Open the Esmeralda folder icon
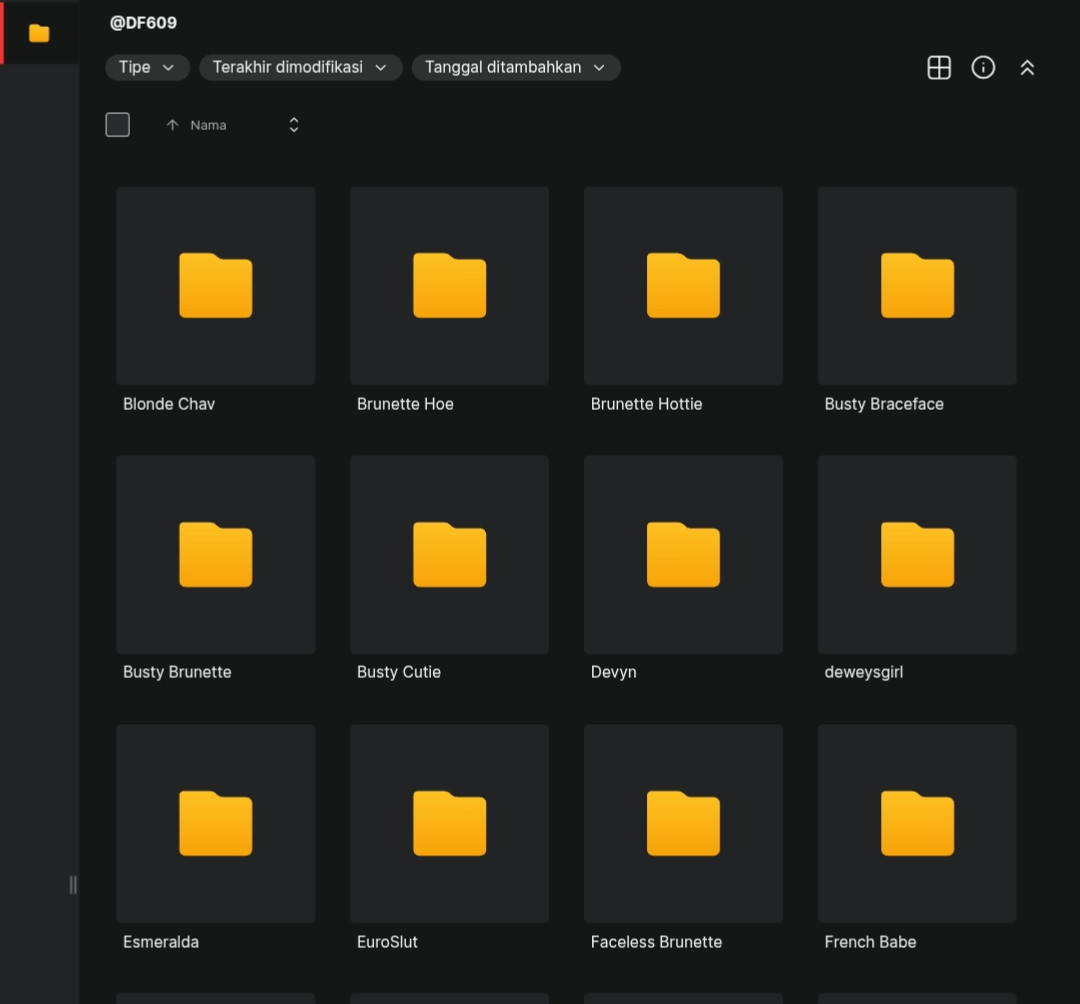The height and width of the screenshot is (1004, 1080). tap(216, 823)
